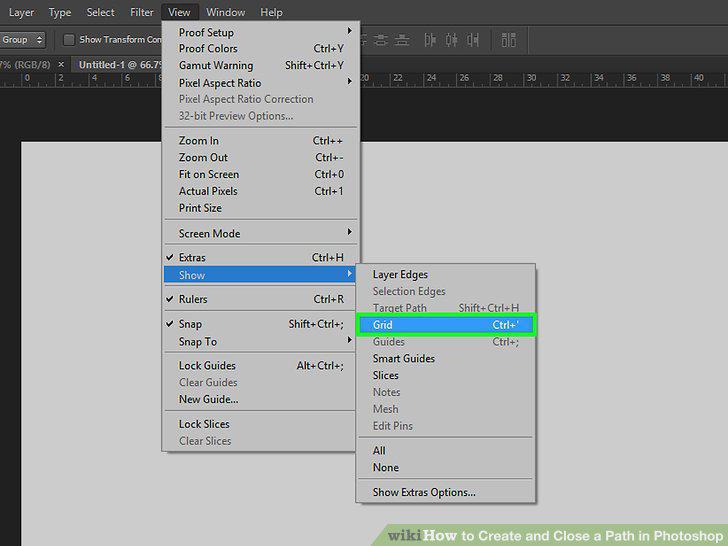728x546 pixels.
Task: Open the Help menu
Action: pyautogui.click(x=271, y=13)
